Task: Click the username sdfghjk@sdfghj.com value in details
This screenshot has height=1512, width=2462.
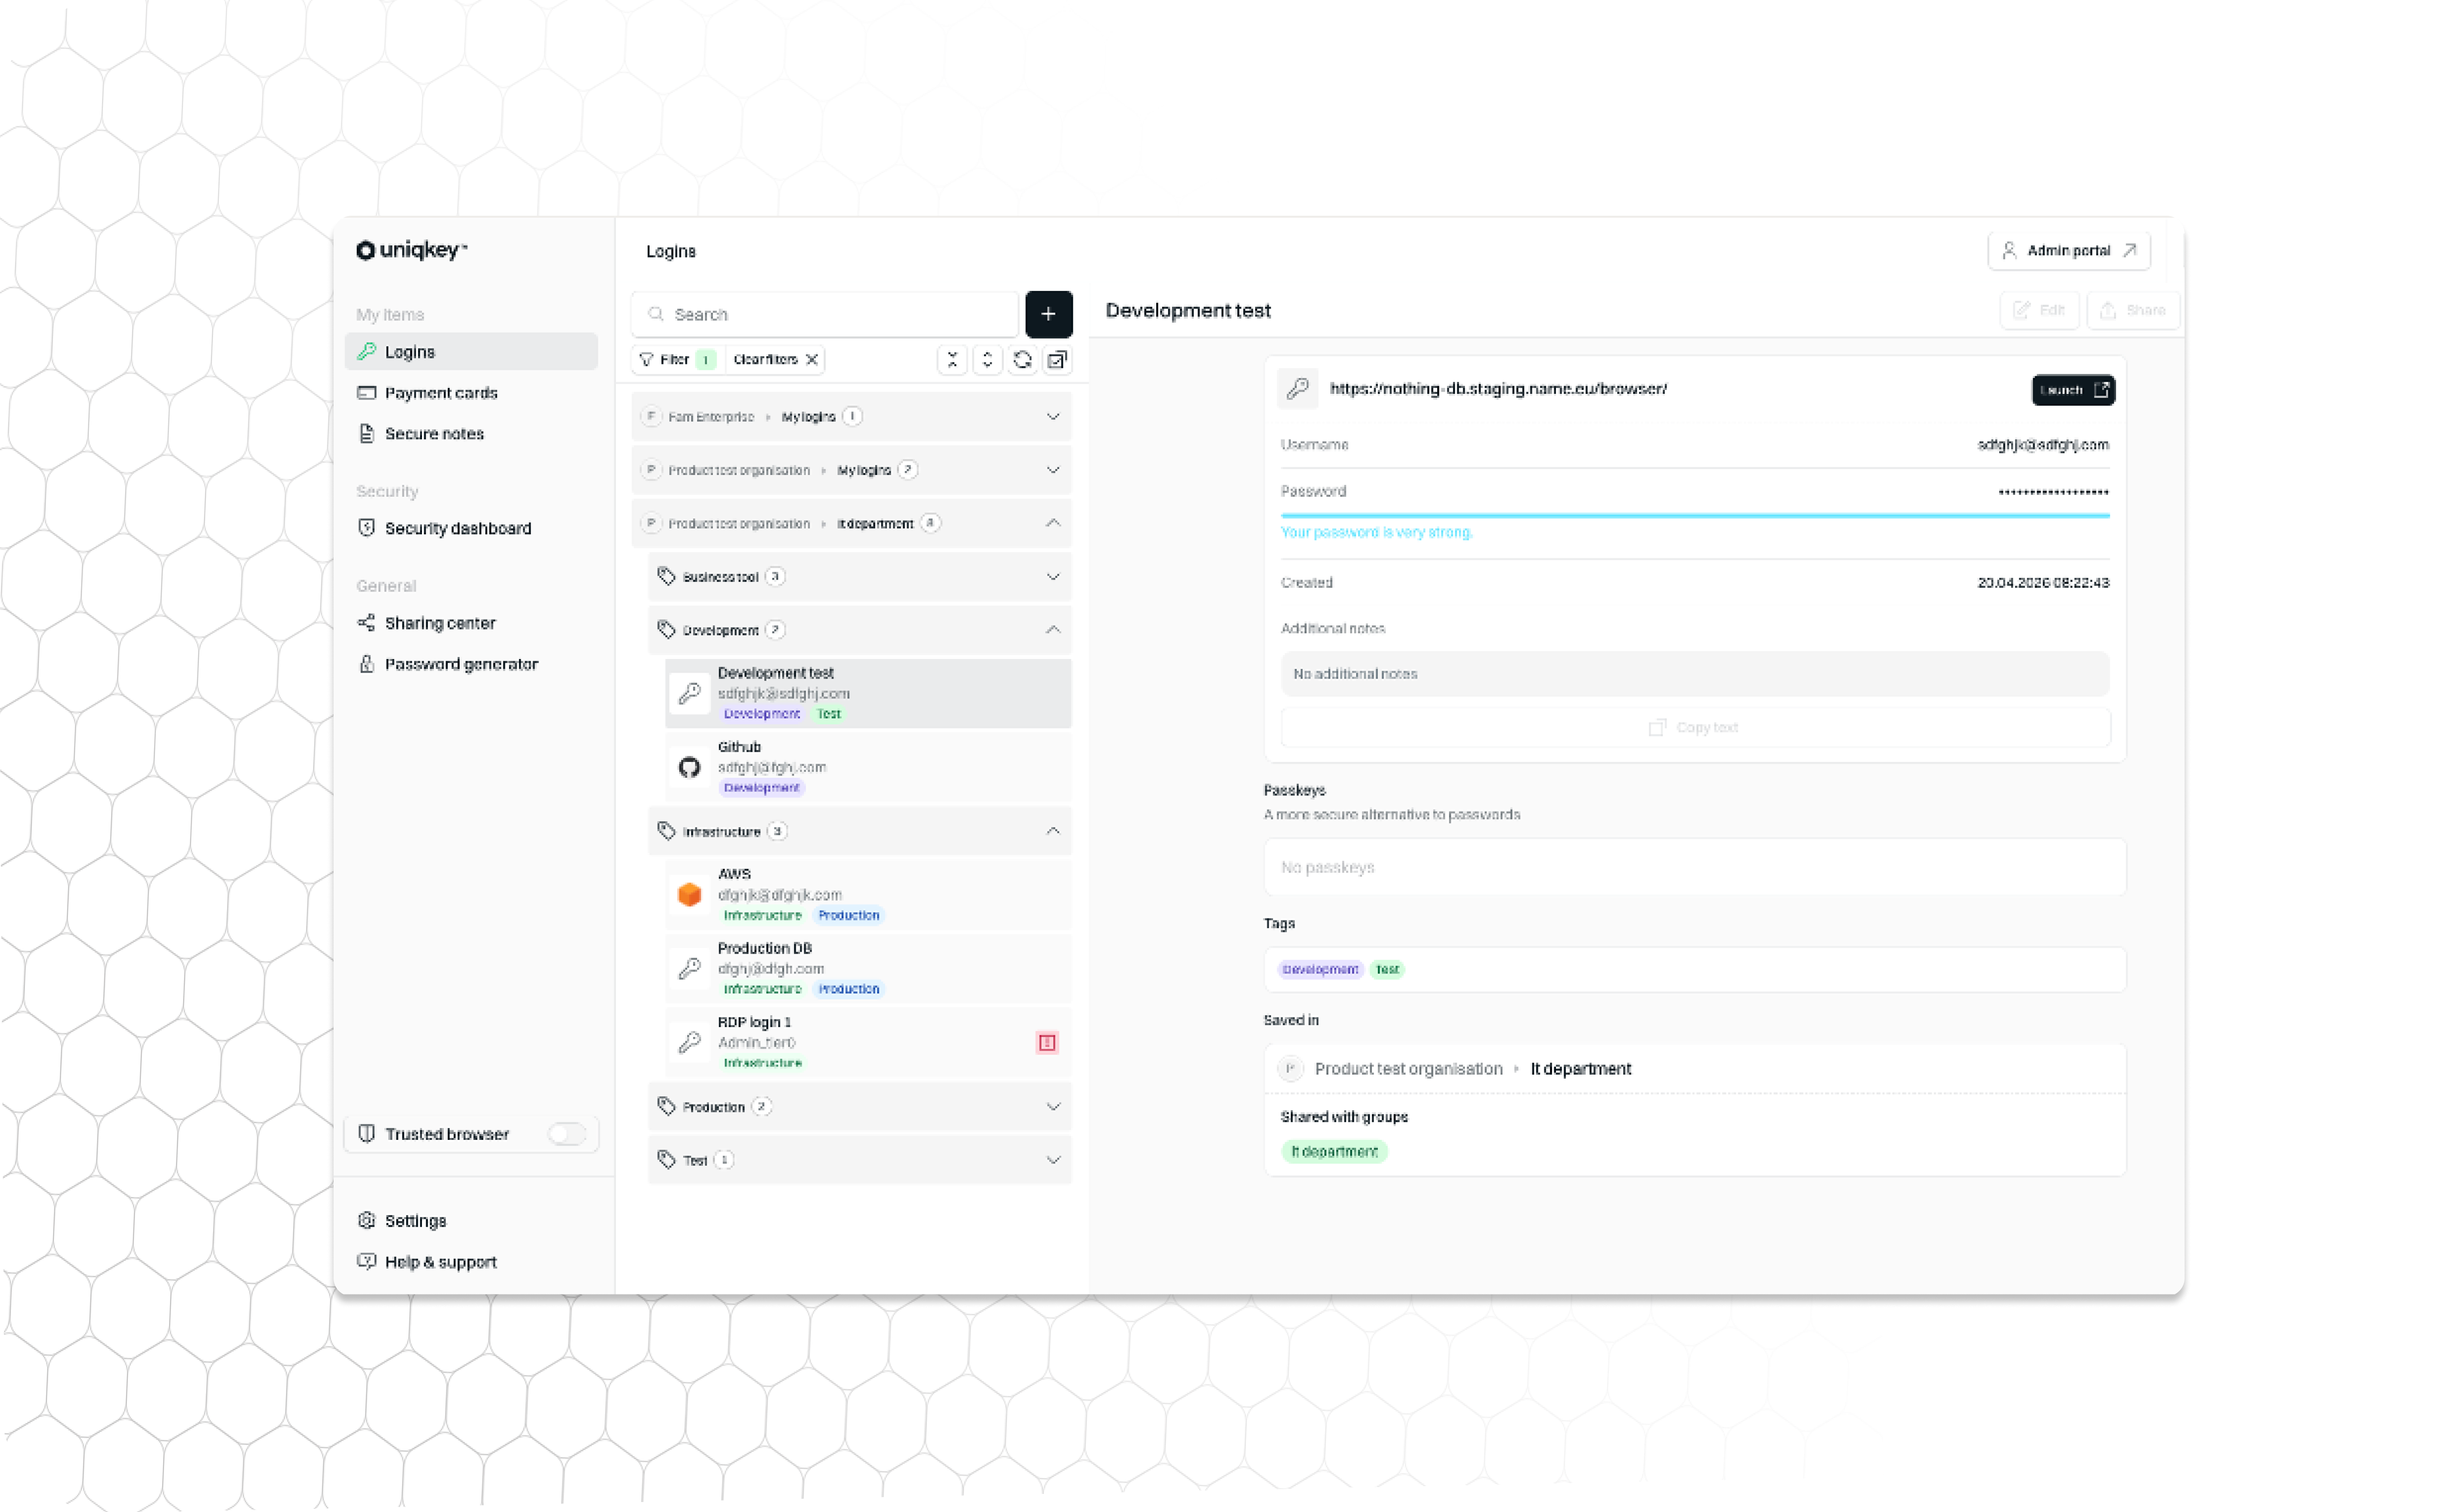Action: (2043, 445)
